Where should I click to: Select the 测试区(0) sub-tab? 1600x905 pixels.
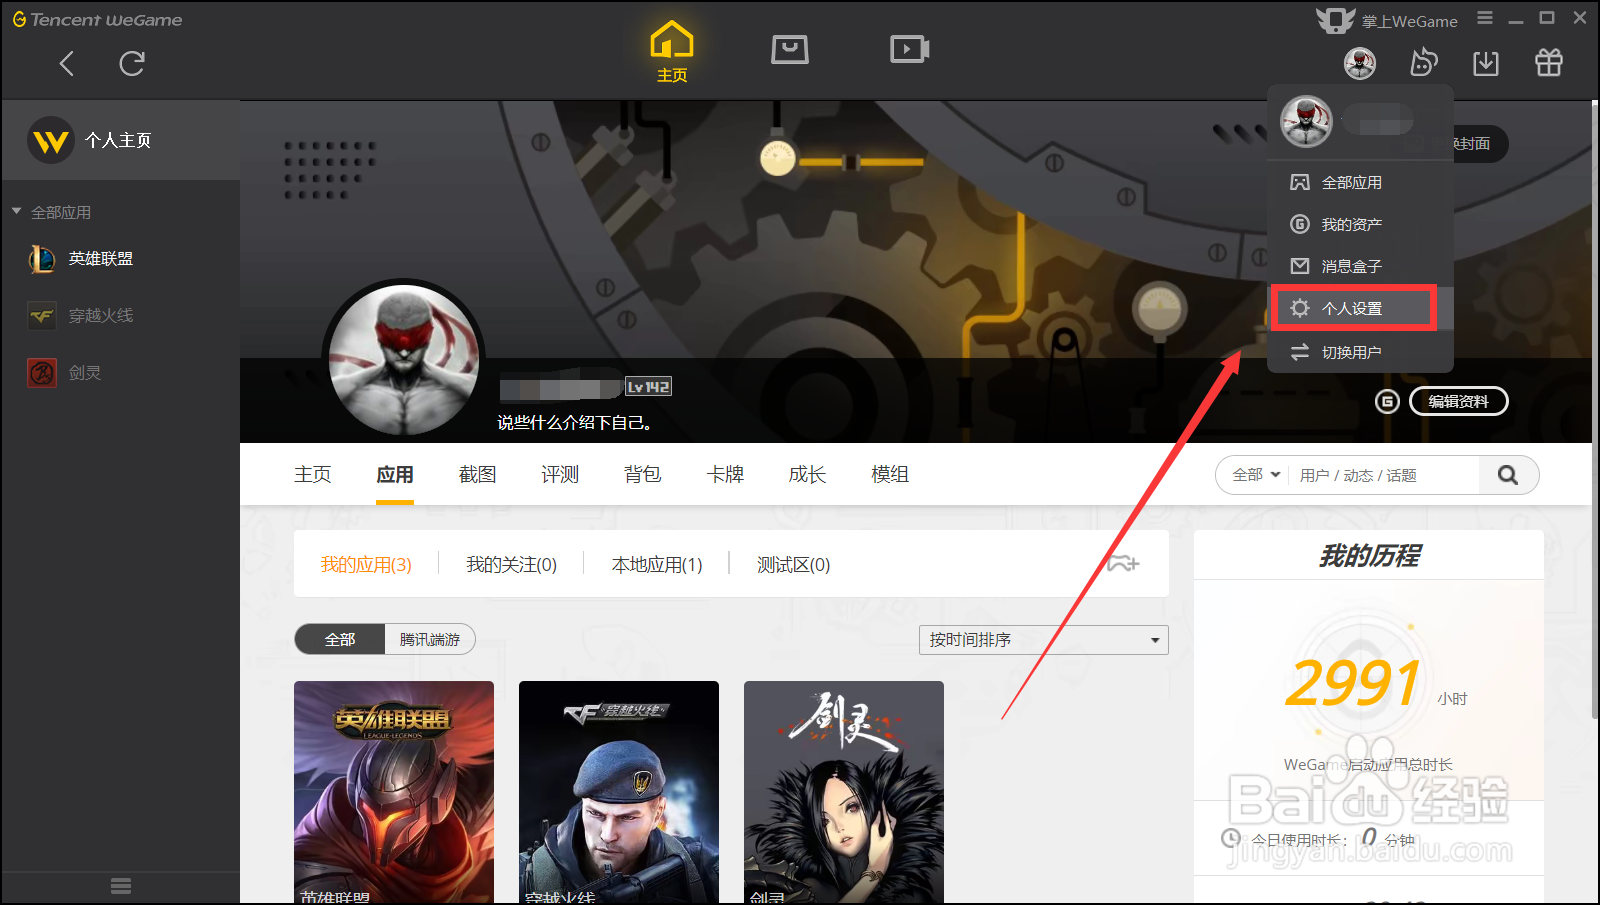click(x=793, y=565)
